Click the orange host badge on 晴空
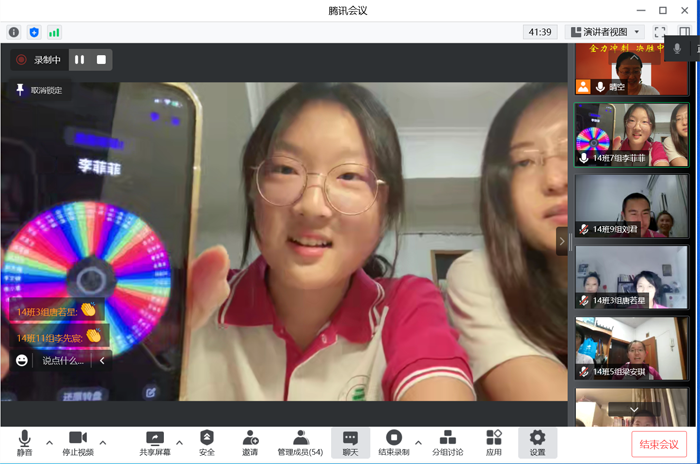700x464 pixels. tap(583, 87)
